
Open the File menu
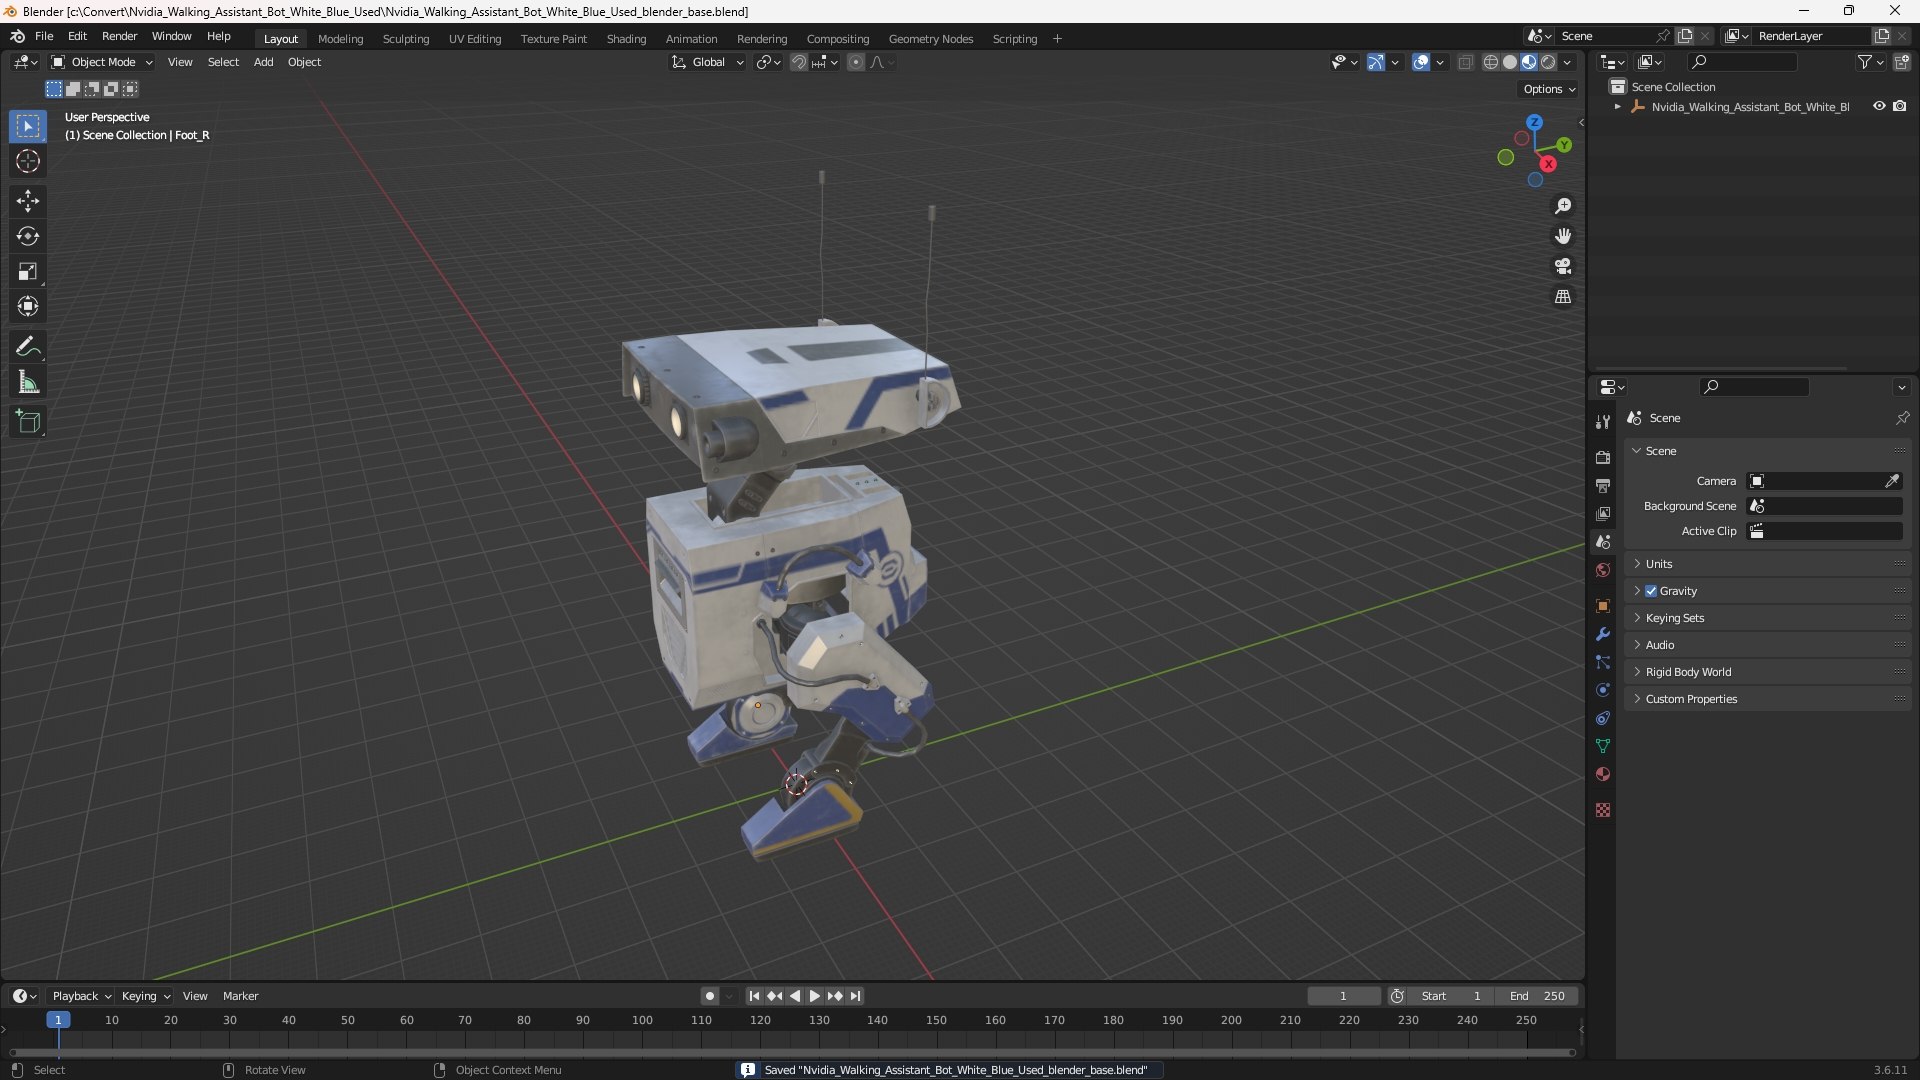tap(44, 36)
